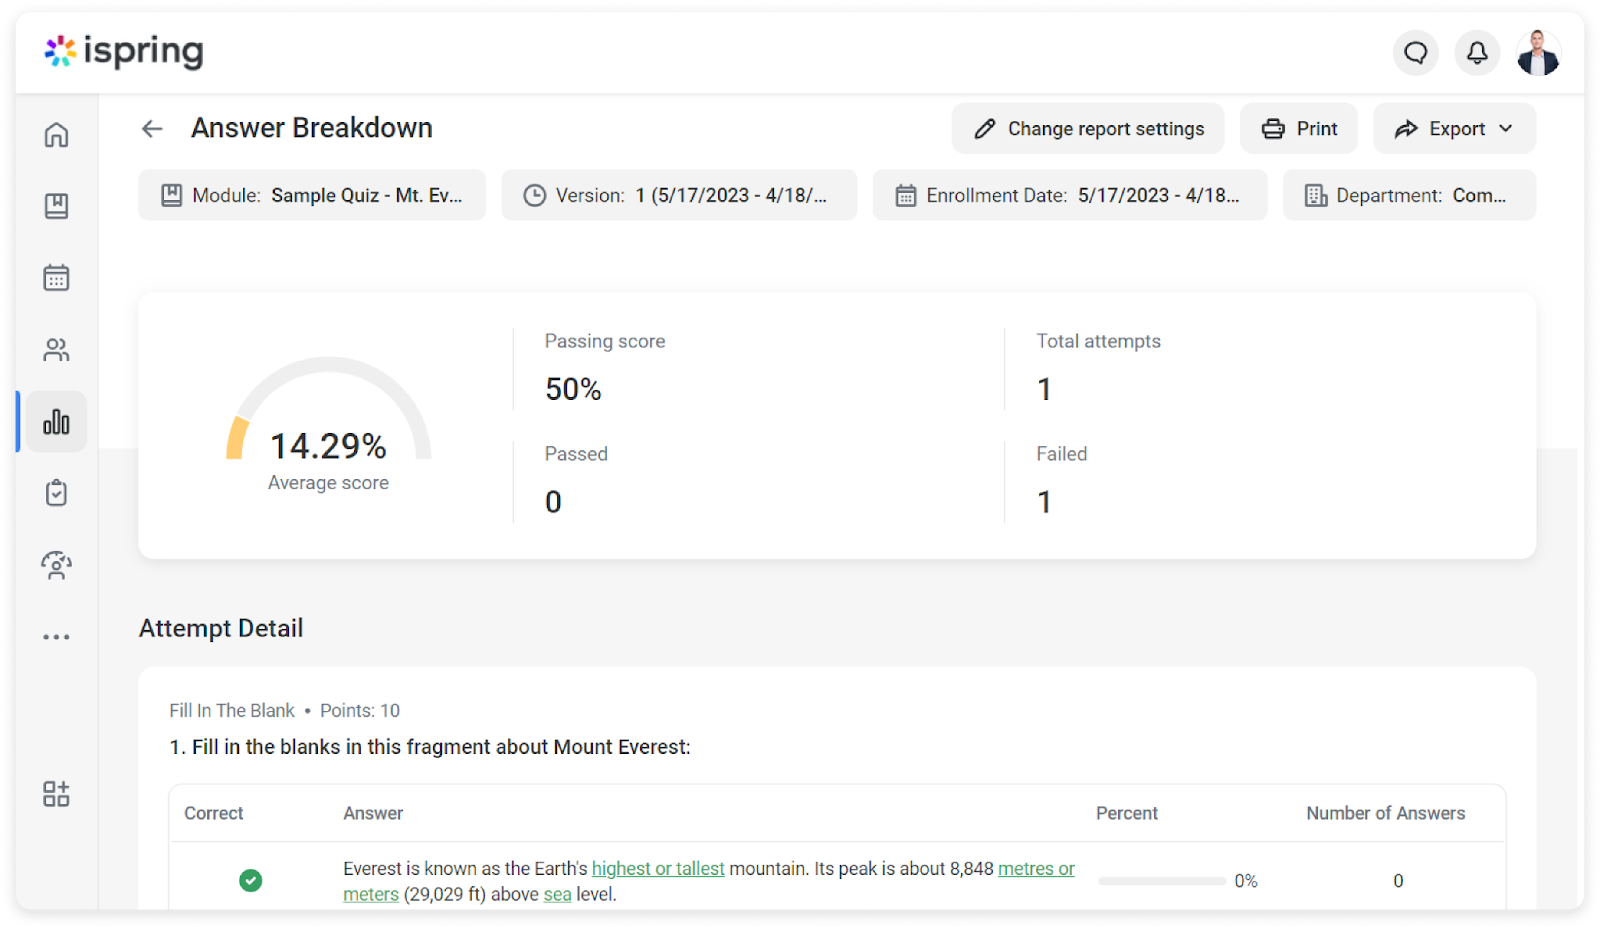Go back using the left arrow

[152, 129]
